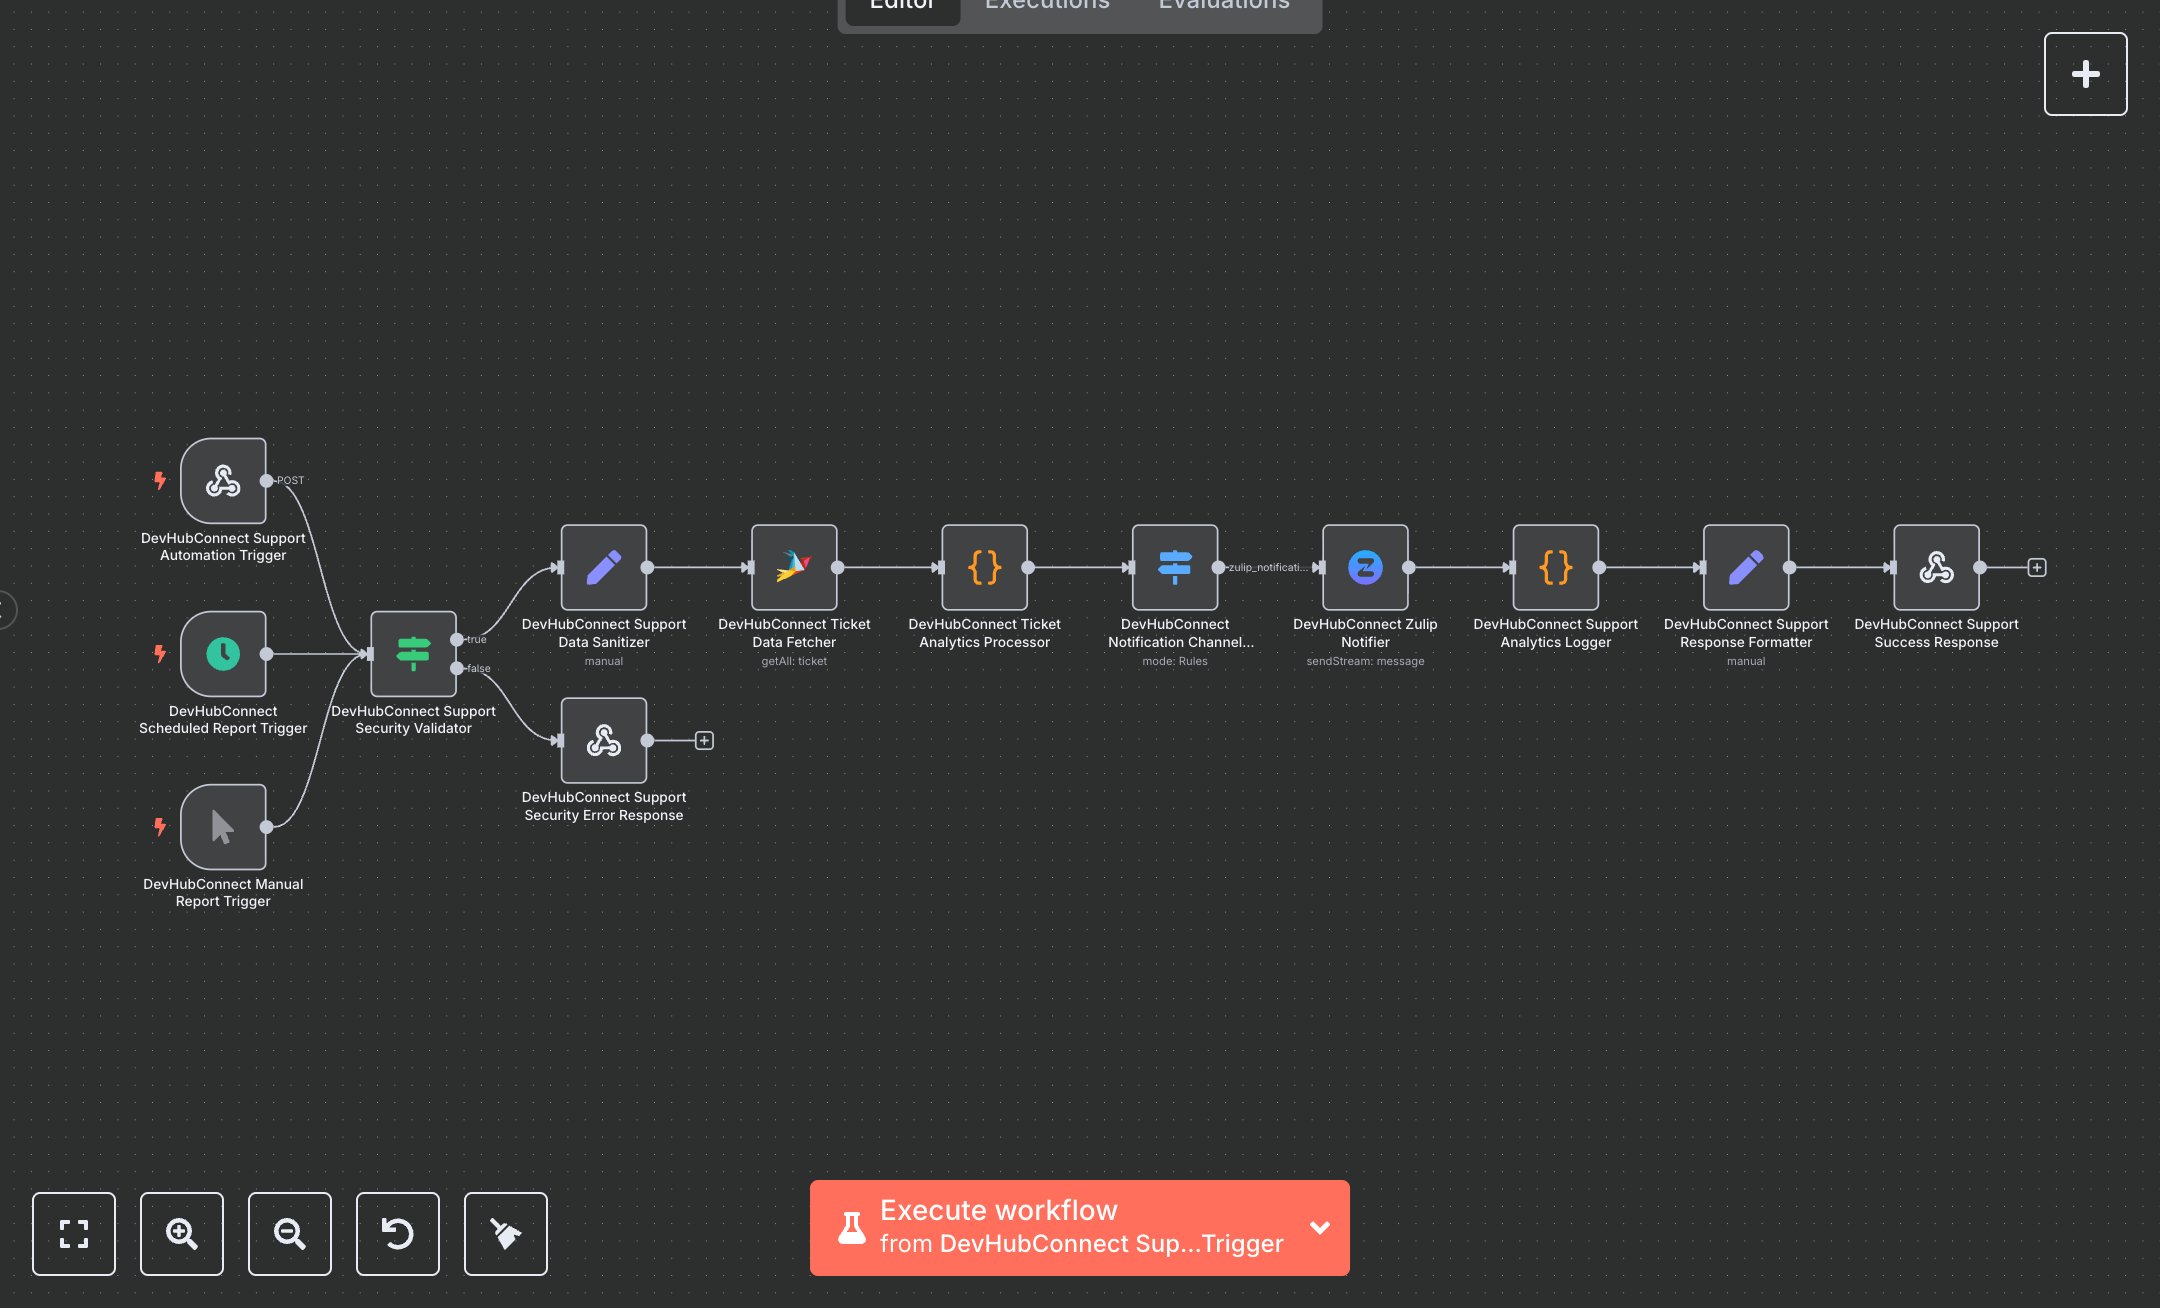
Task: Open the DevHubConnect Zulip Notifier node
Action: 1365,567
